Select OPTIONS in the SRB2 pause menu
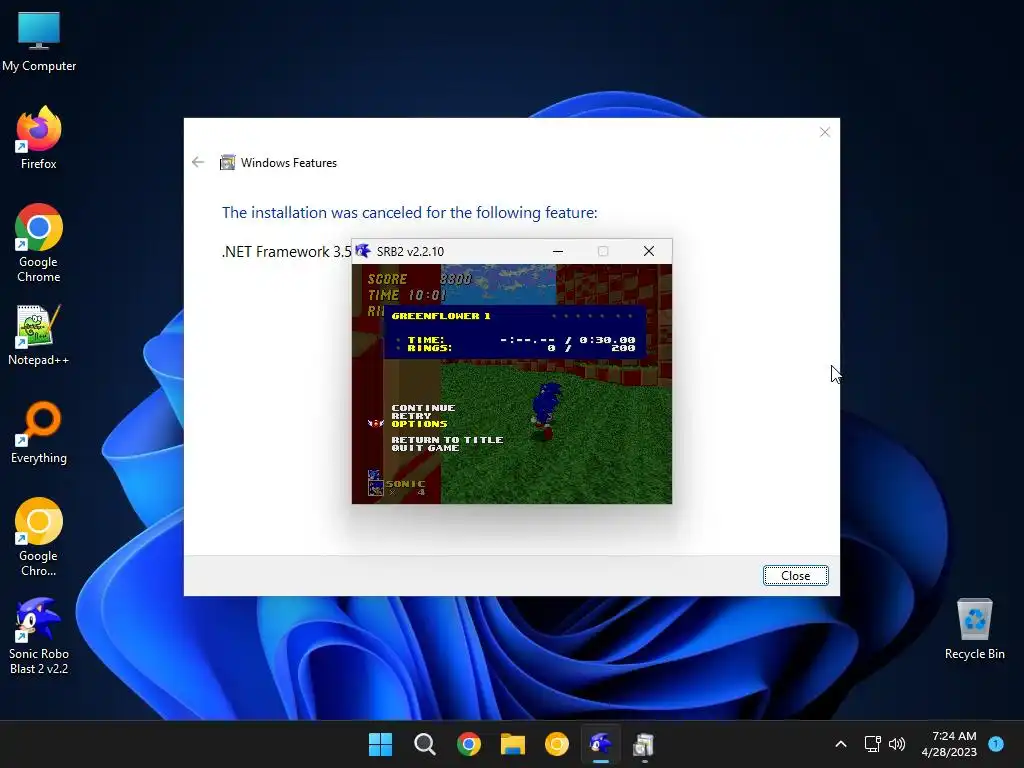 coord(419,424)
